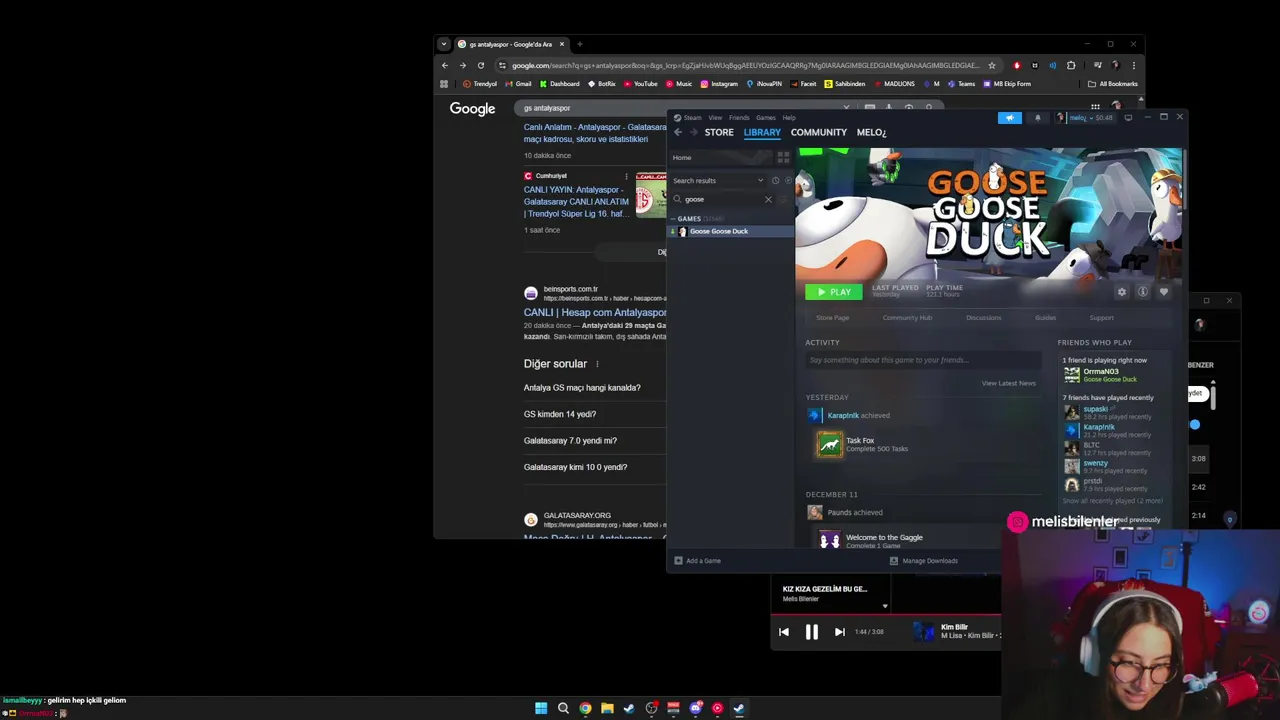Click Chrome back arrow button
The height and width of the screenshot is (720, 1280).
445,66
